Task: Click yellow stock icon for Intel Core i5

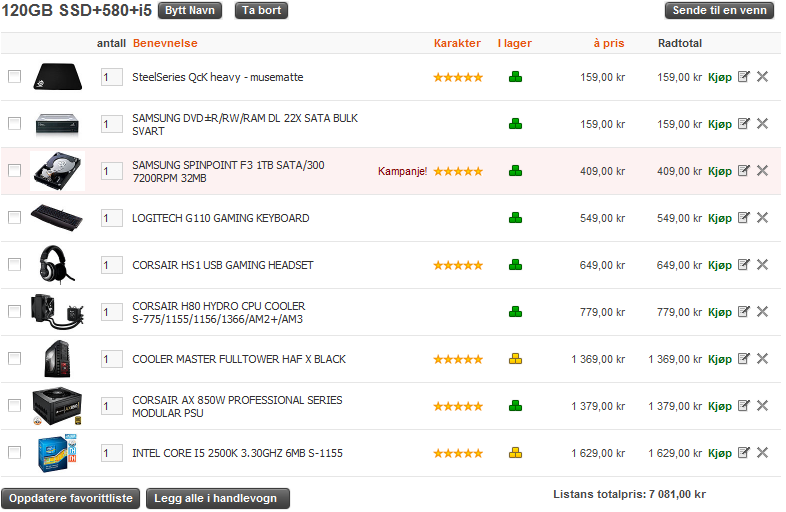Action: coord(515,453)
